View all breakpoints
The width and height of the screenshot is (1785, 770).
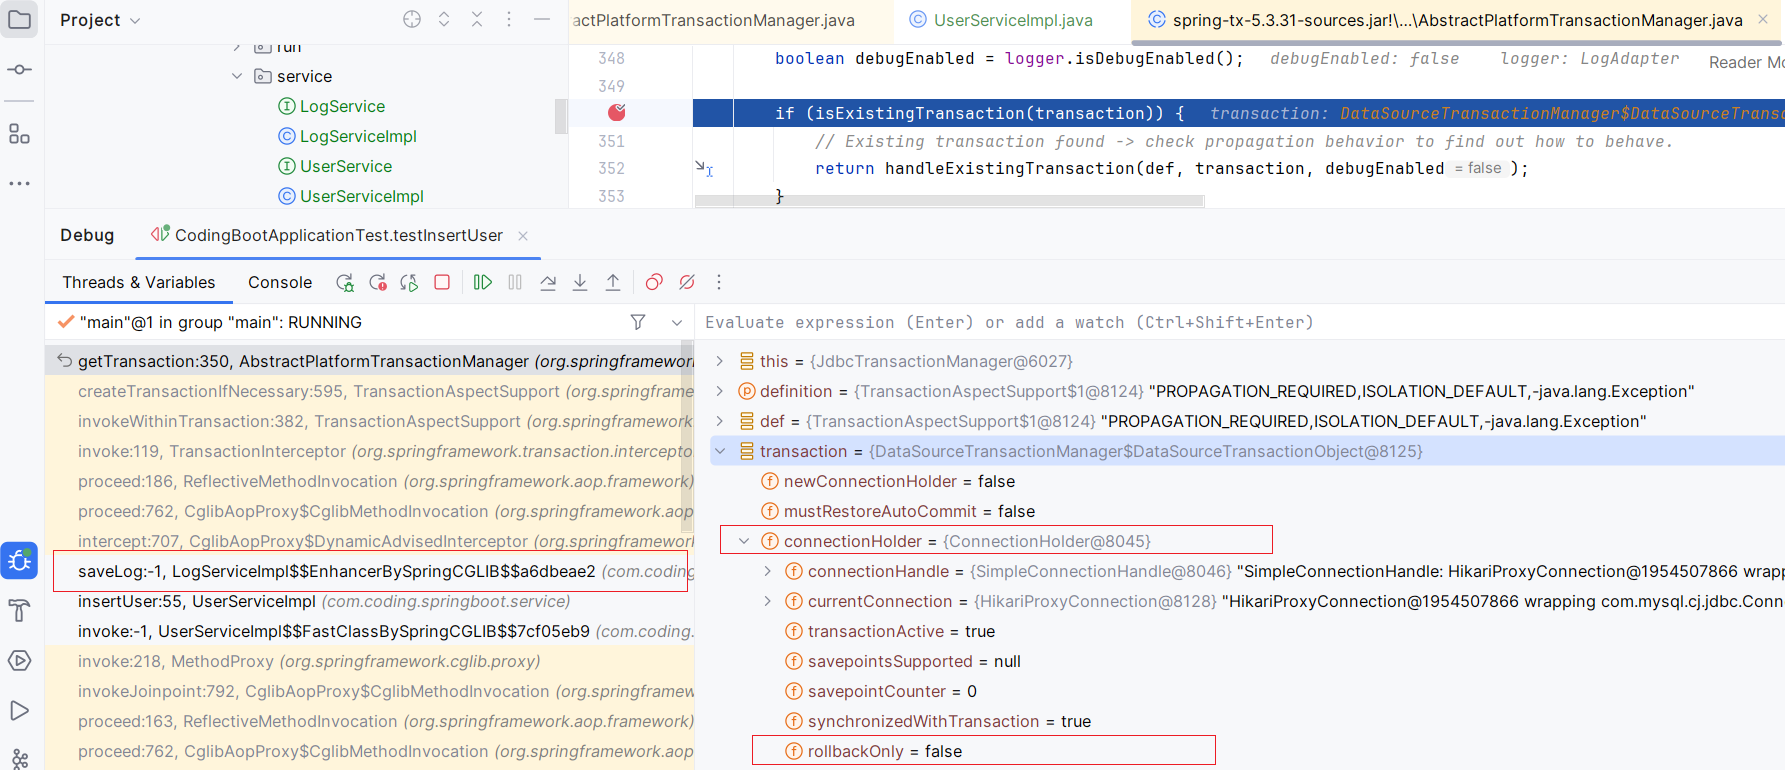654,283
